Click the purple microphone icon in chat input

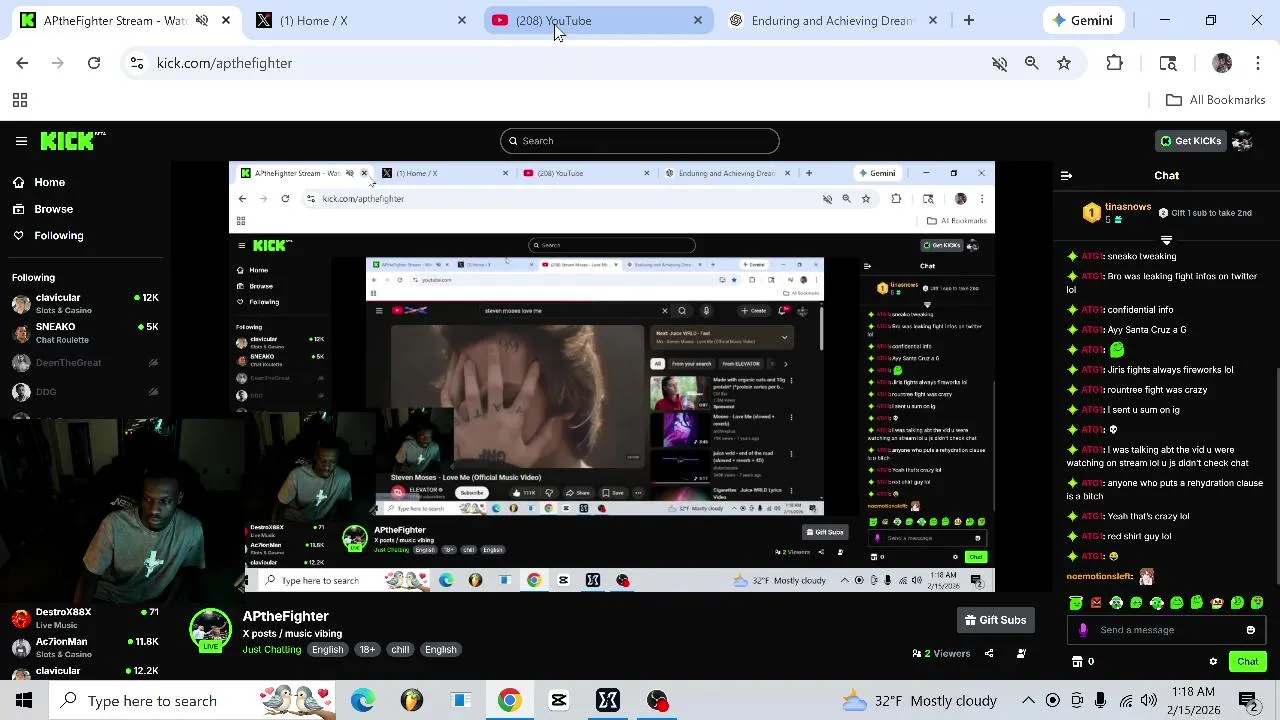[x=1083, y=630]
